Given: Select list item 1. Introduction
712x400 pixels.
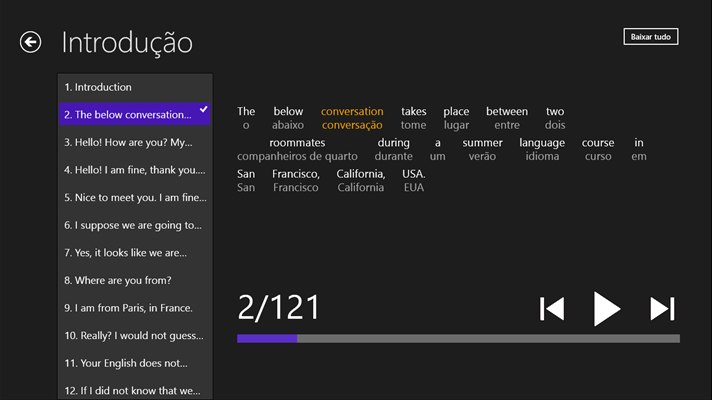Looking at the screenshot, I should click(135, 87).
